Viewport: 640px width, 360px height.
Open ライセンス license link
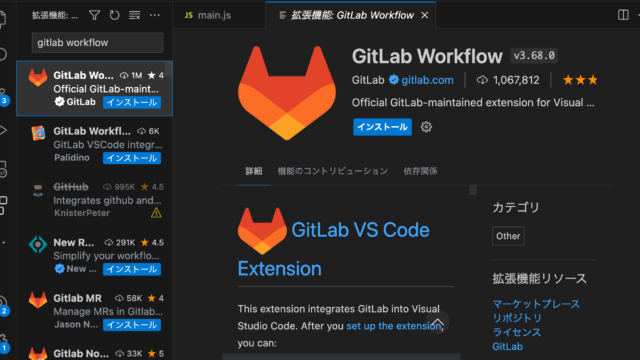click(517, 332)
